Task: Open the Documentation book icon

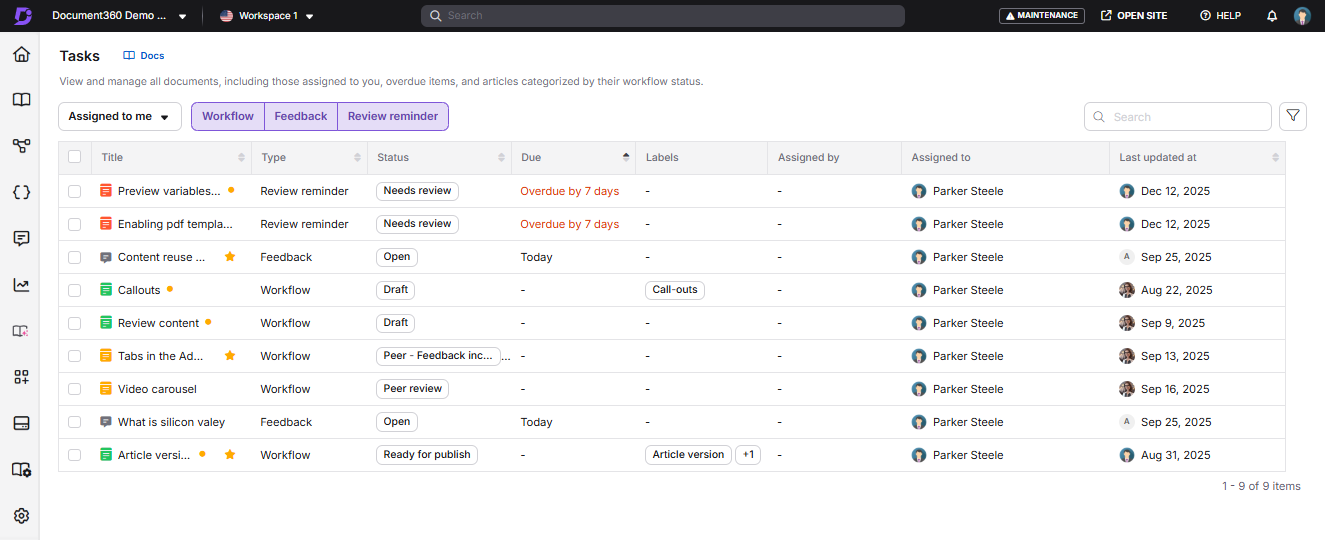Action: coord(21,100)
